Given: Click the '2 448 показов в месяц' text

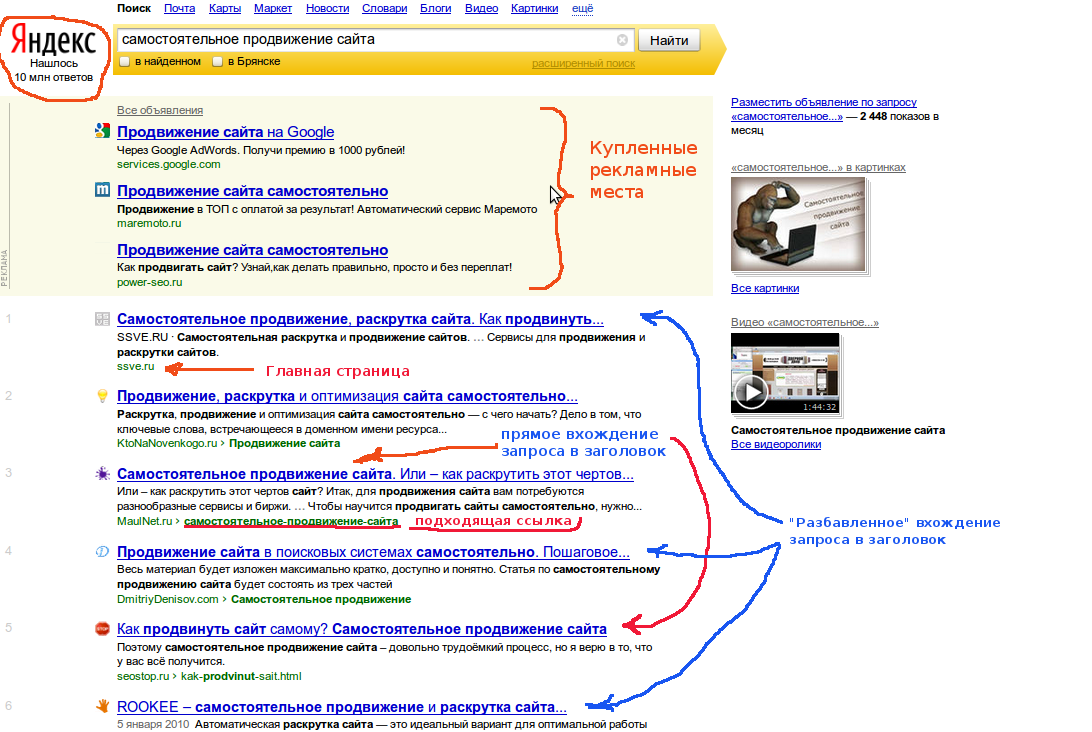Looking at the screenshot, I should pos(835,123).
